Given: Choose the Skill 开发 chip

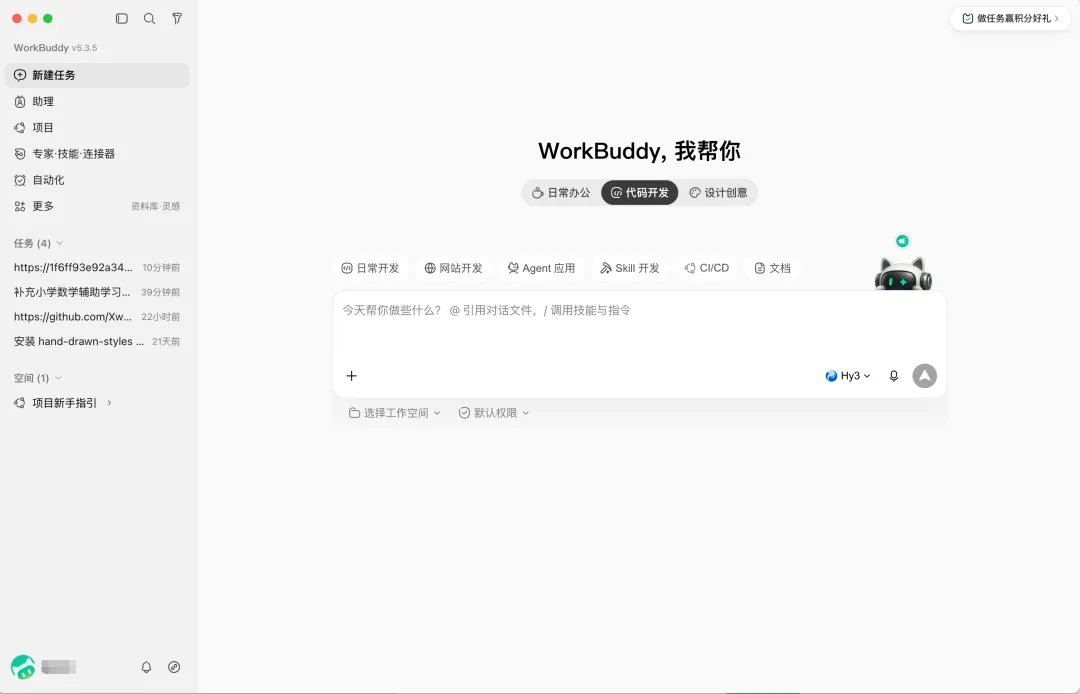Looking at the screenshot, I should [x=630, y=268].
